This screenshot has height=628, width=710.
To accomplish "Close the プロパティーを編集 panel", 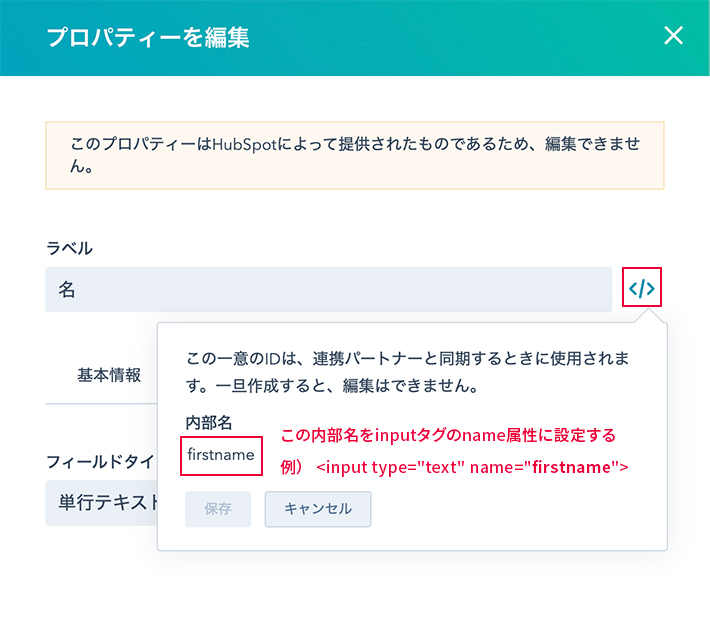I will 673,36.
